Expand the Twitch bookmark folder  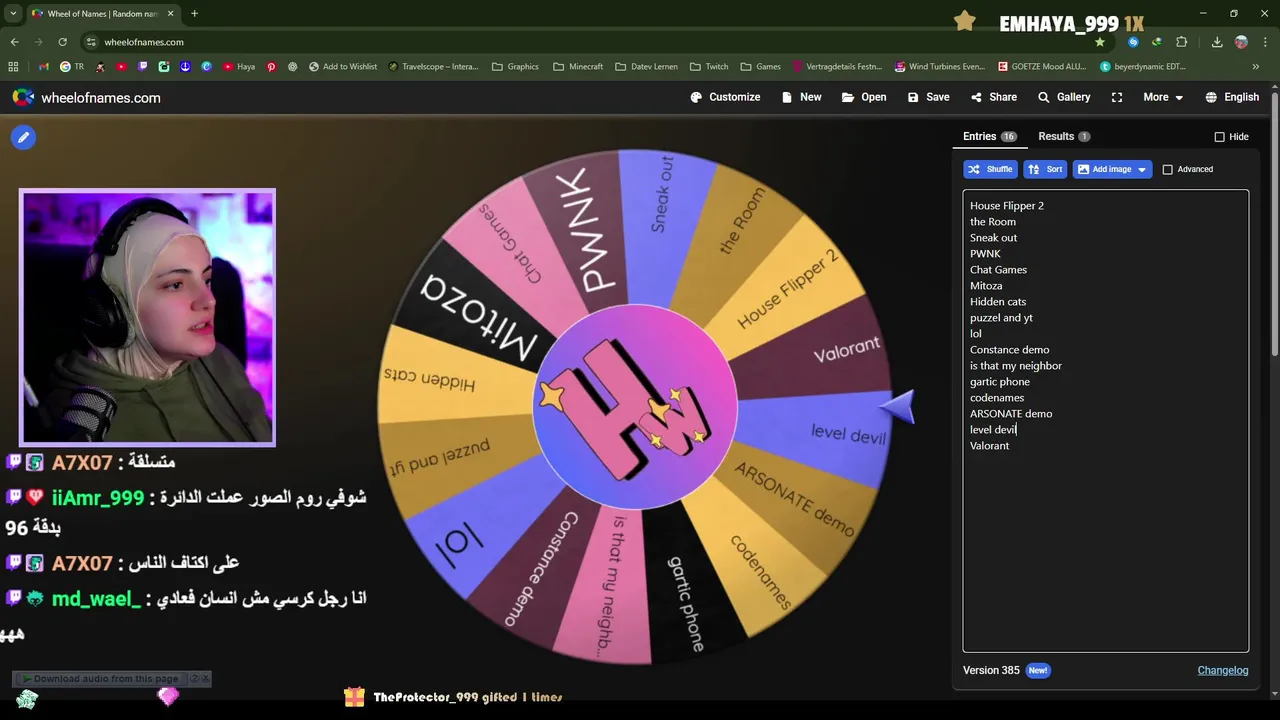709,67
